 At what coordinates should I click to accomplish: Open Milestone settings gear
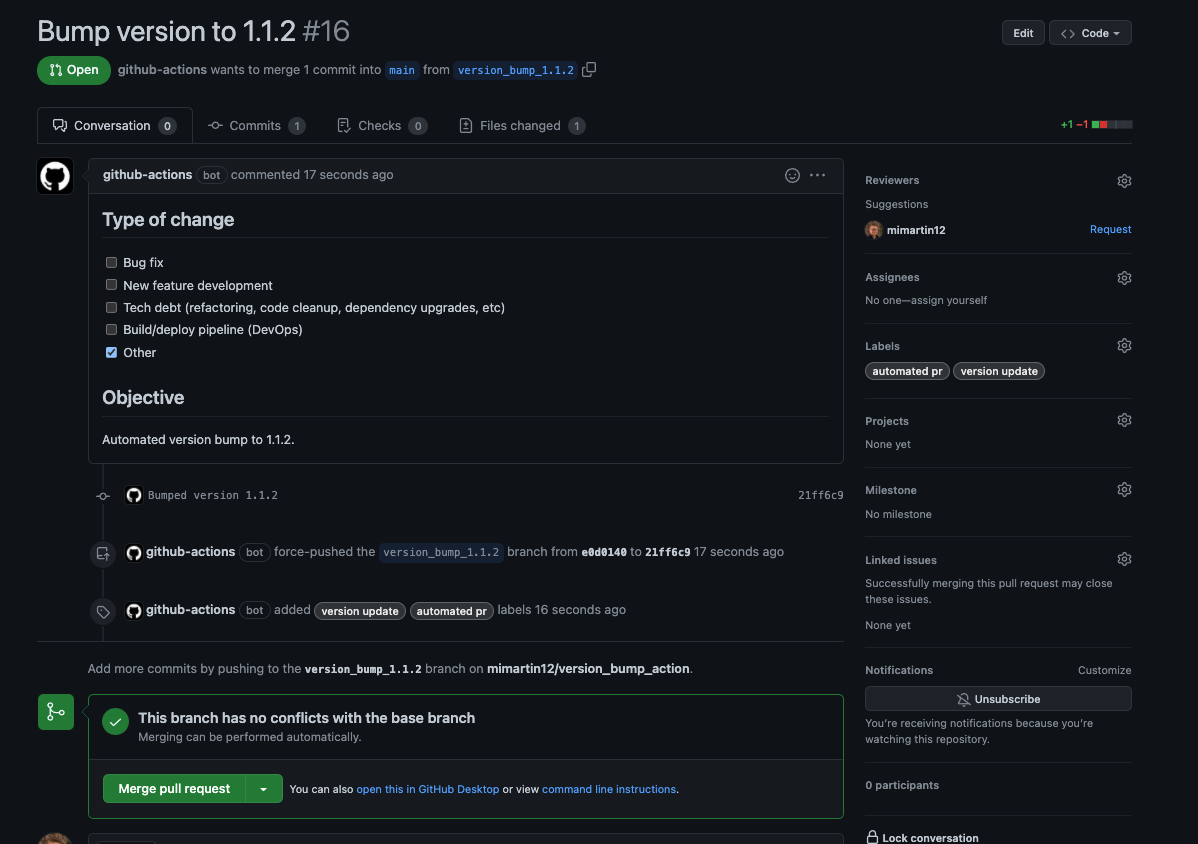click(1124, 490)
